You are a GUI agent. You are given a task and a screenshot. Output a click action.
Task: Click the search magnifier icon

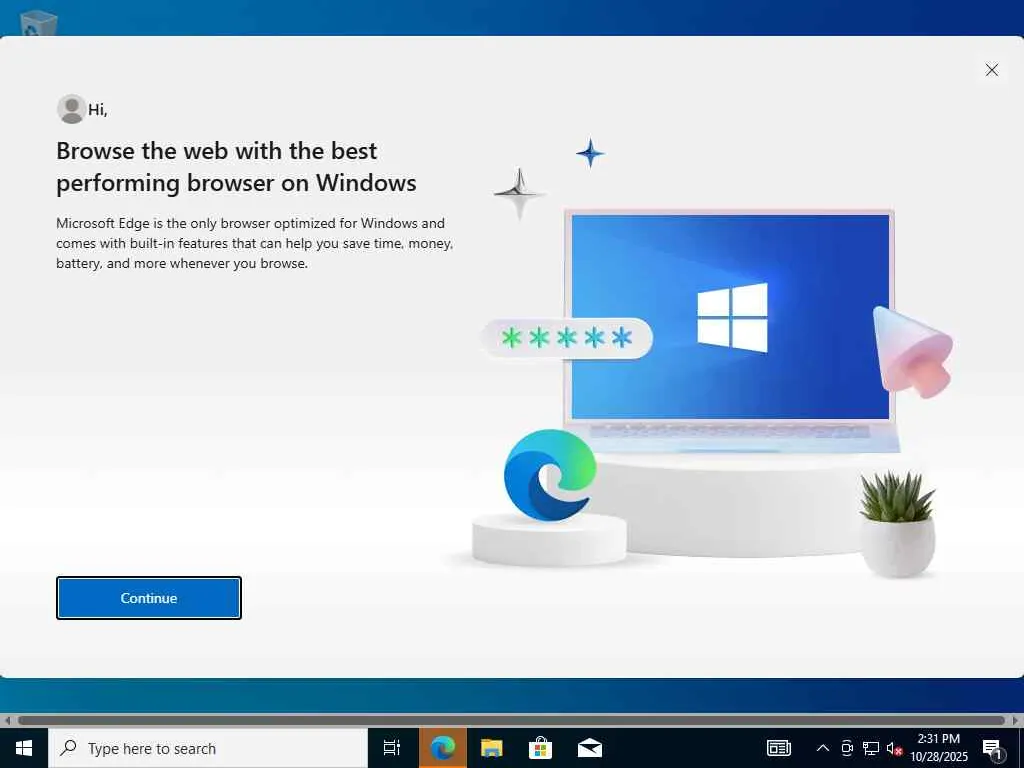68,748
